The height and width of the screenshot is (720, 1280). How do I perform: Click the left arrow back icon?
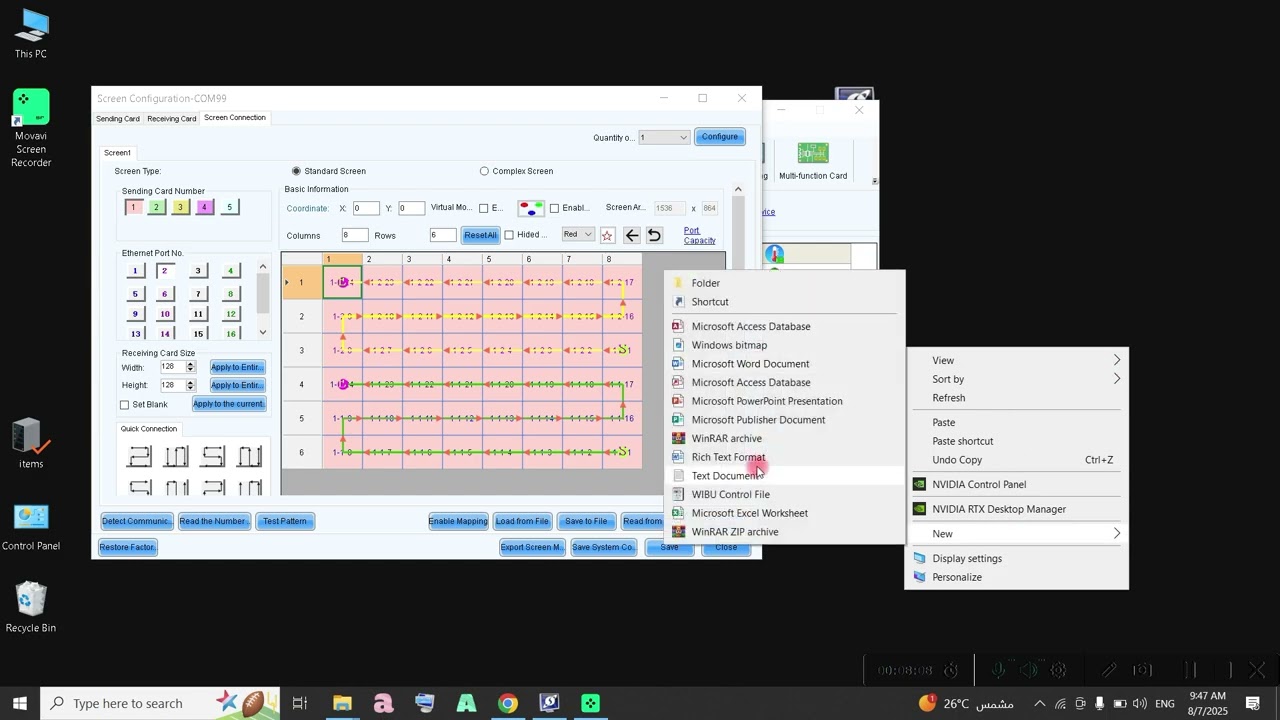(x=632, y=235)
